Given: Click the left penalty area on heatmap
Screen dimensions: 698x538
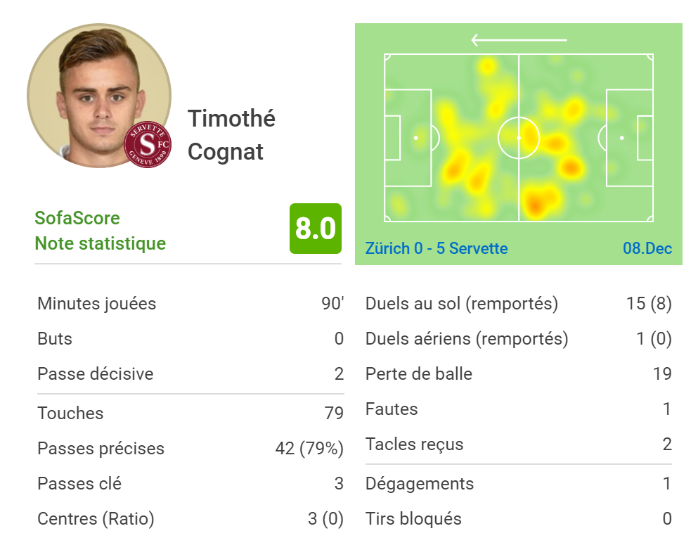Looking at the screenshot, I should (408, 138).
